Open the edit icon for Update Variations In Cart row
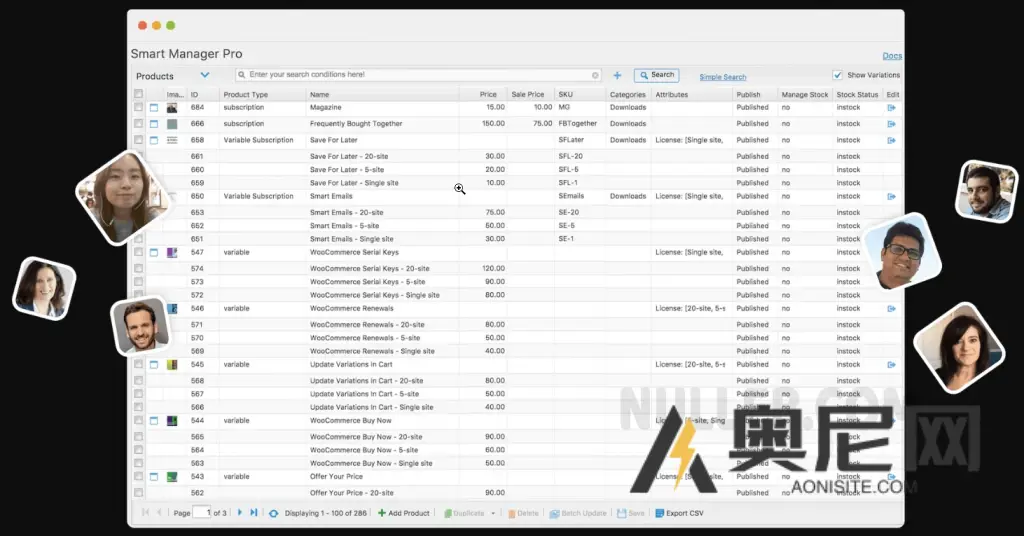 pyautogui.click(x=891, y=365)
